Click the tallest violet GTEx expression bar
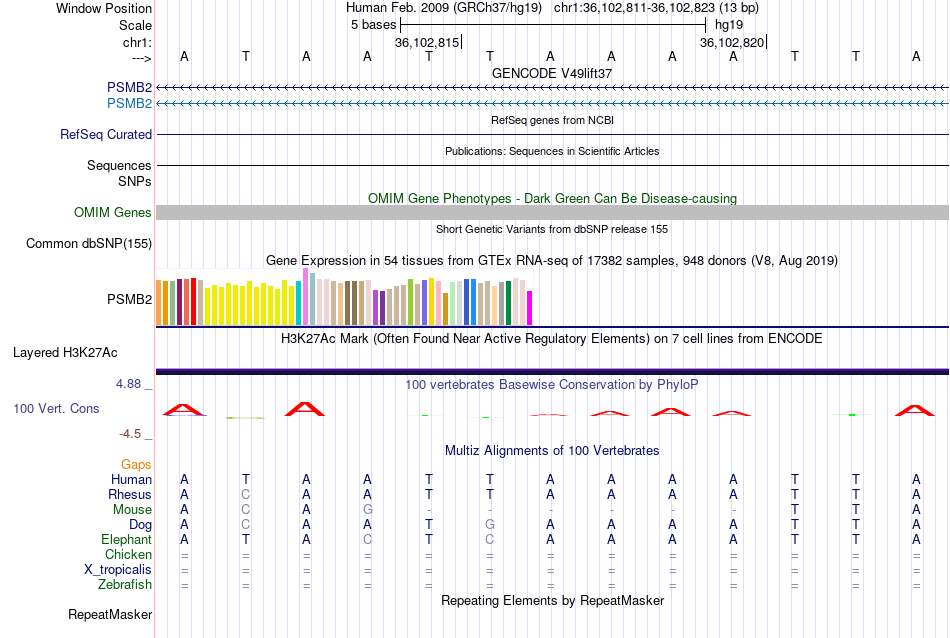This screenshot has width=950, height=638. point(305,297)
